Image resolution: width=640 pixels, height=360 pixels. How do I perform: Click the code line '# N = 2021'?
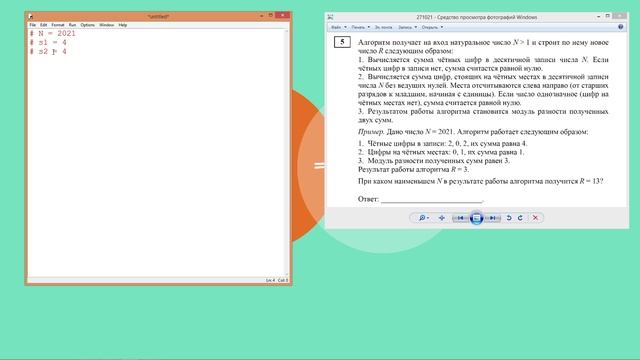click(52, 33)
